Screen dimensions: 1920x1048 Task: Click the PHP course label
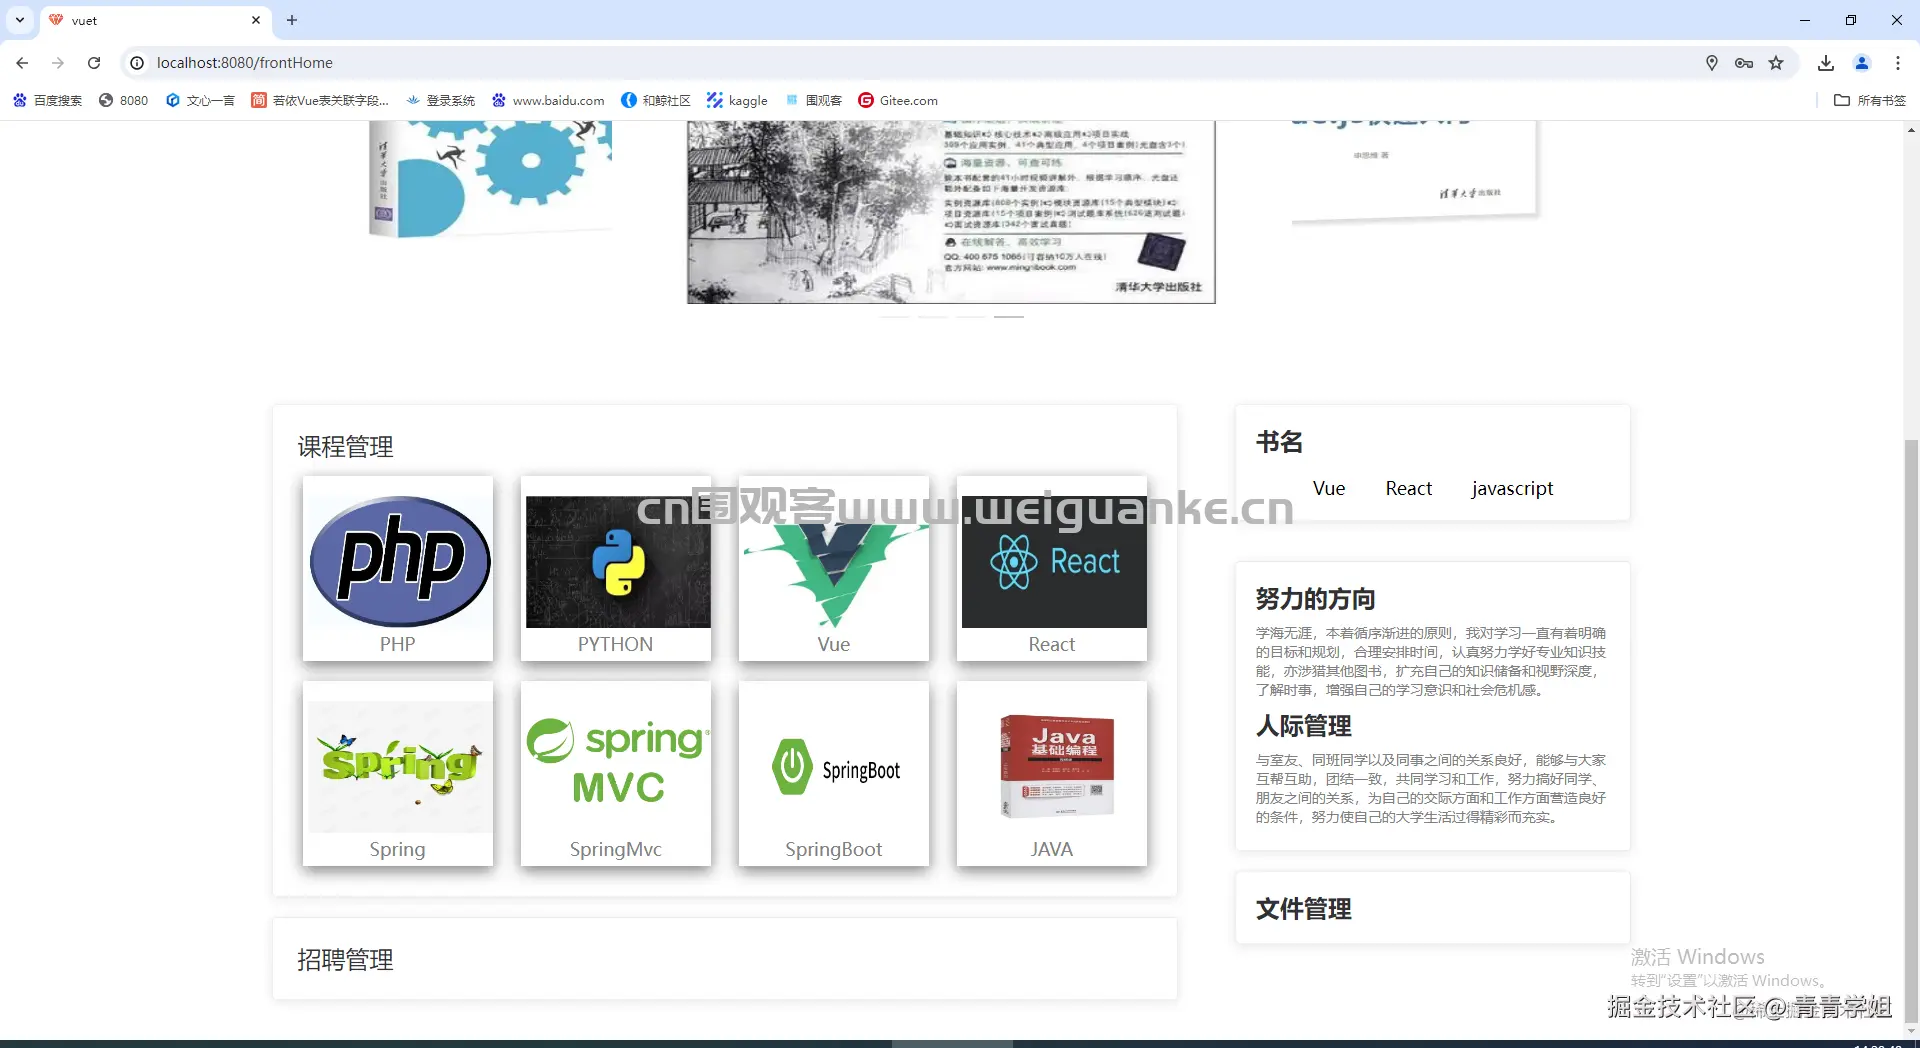397,644
